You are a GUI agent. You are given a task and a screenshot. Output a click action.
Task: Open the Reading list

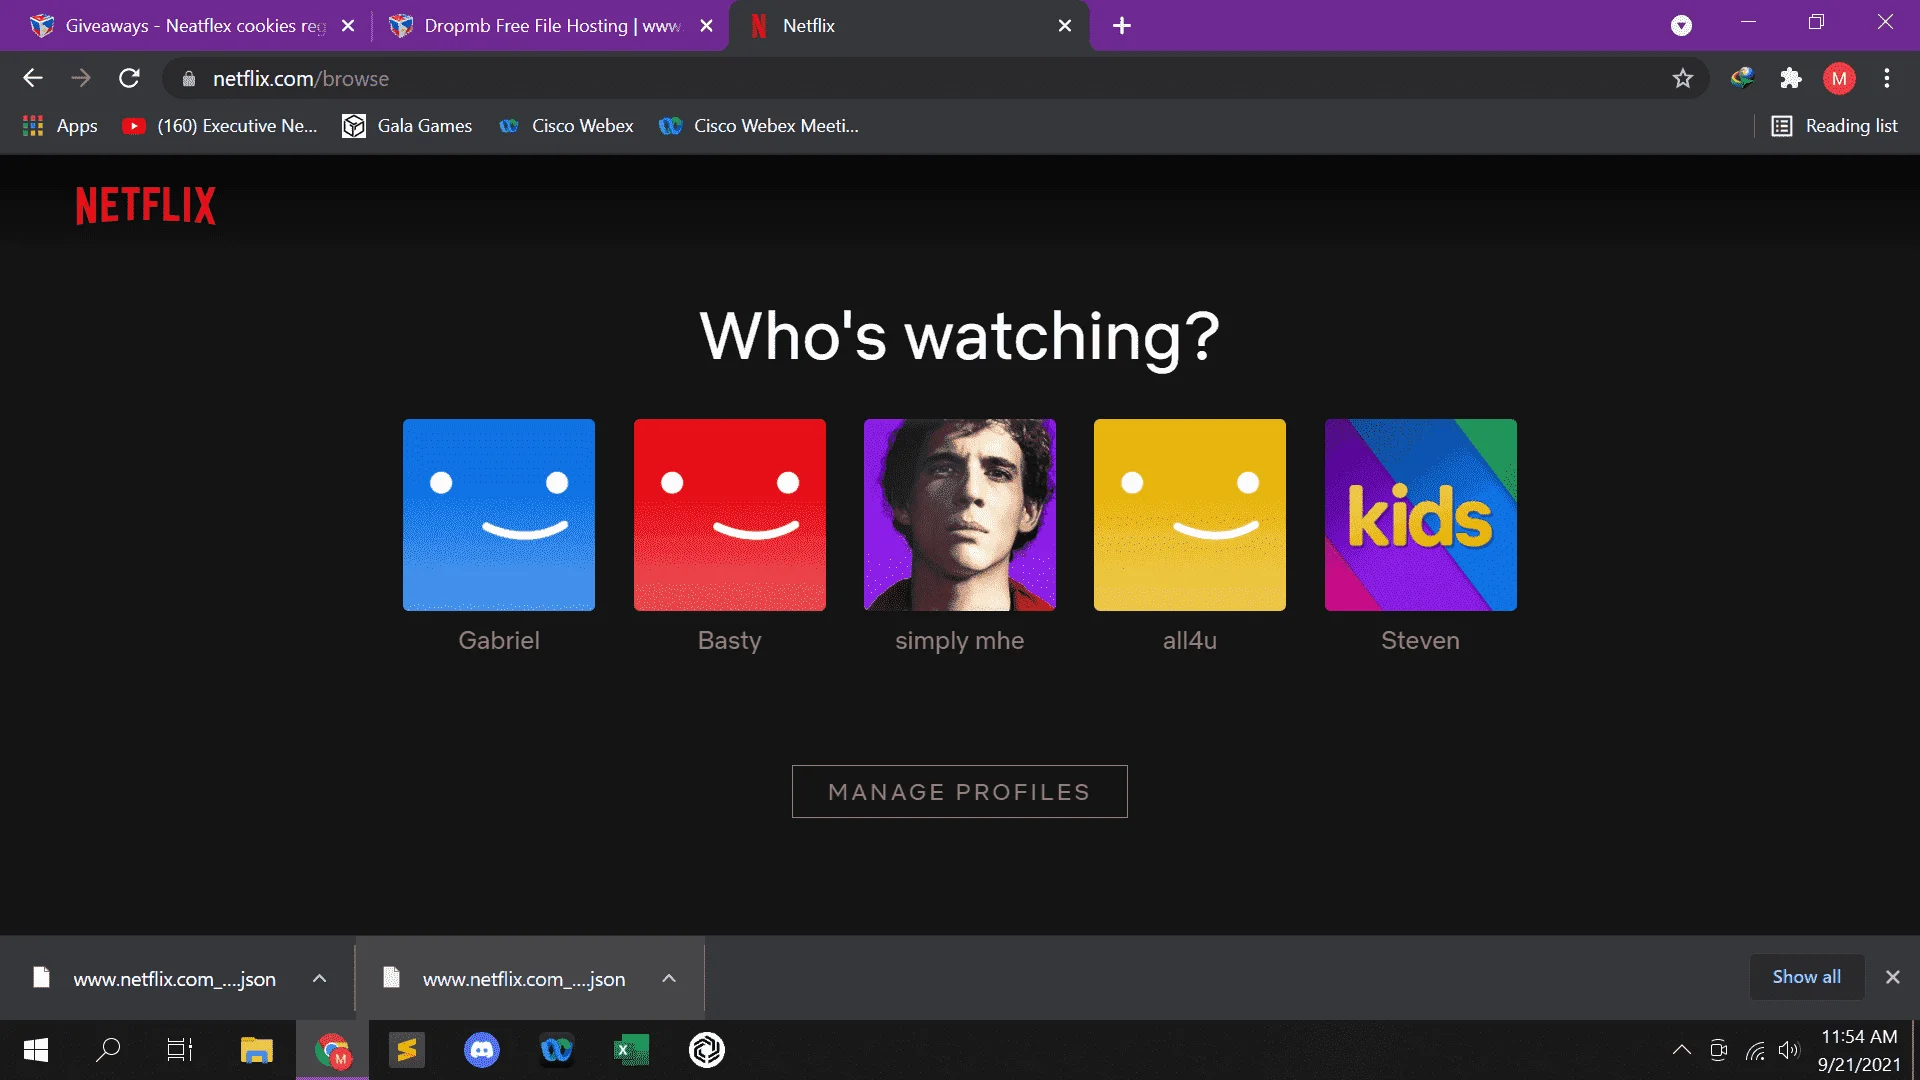1835,126
